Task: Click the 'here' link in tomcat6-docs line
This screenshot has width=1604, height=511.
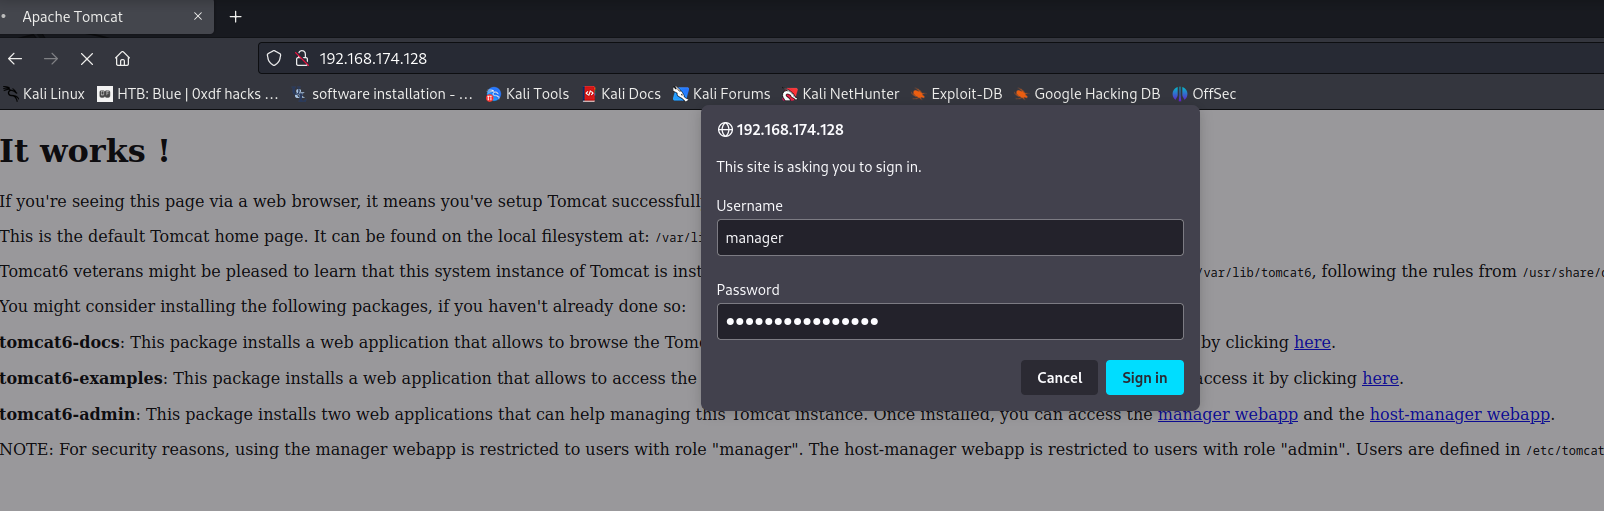Action: 1312,342
